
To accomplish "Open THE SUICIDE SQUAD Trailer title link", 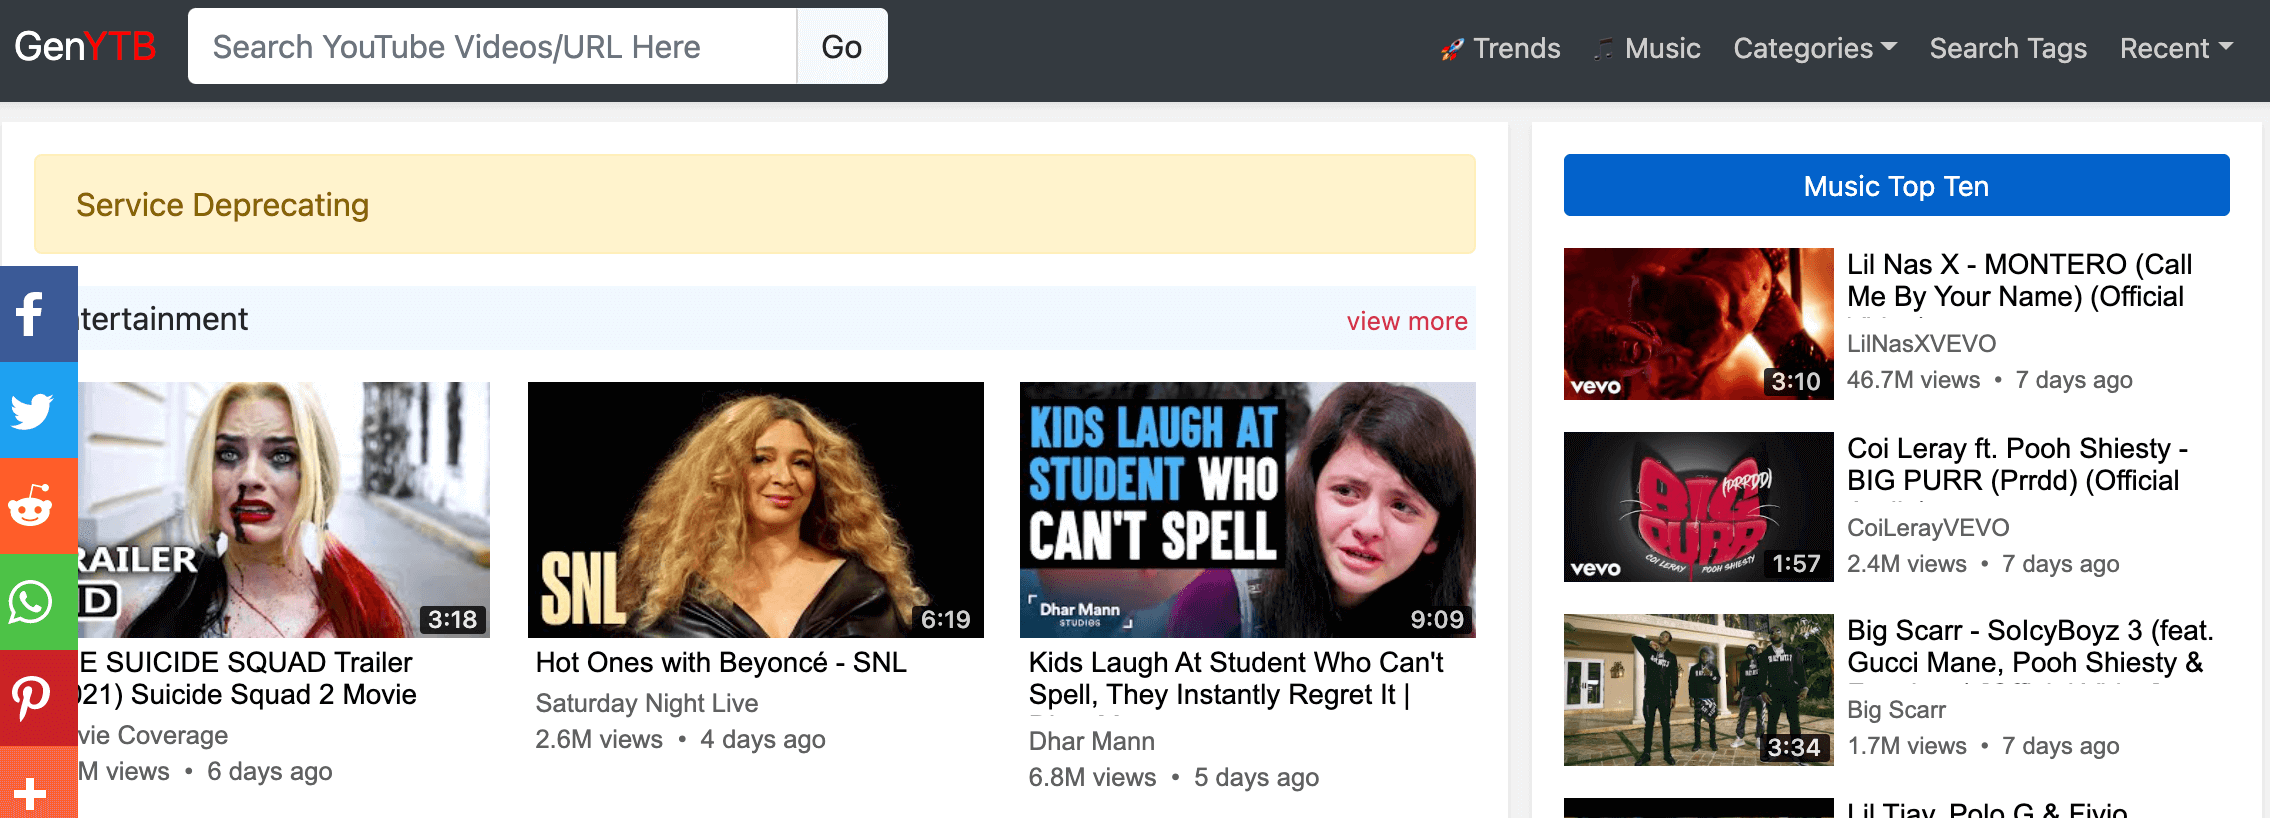I will pos(247,678).
